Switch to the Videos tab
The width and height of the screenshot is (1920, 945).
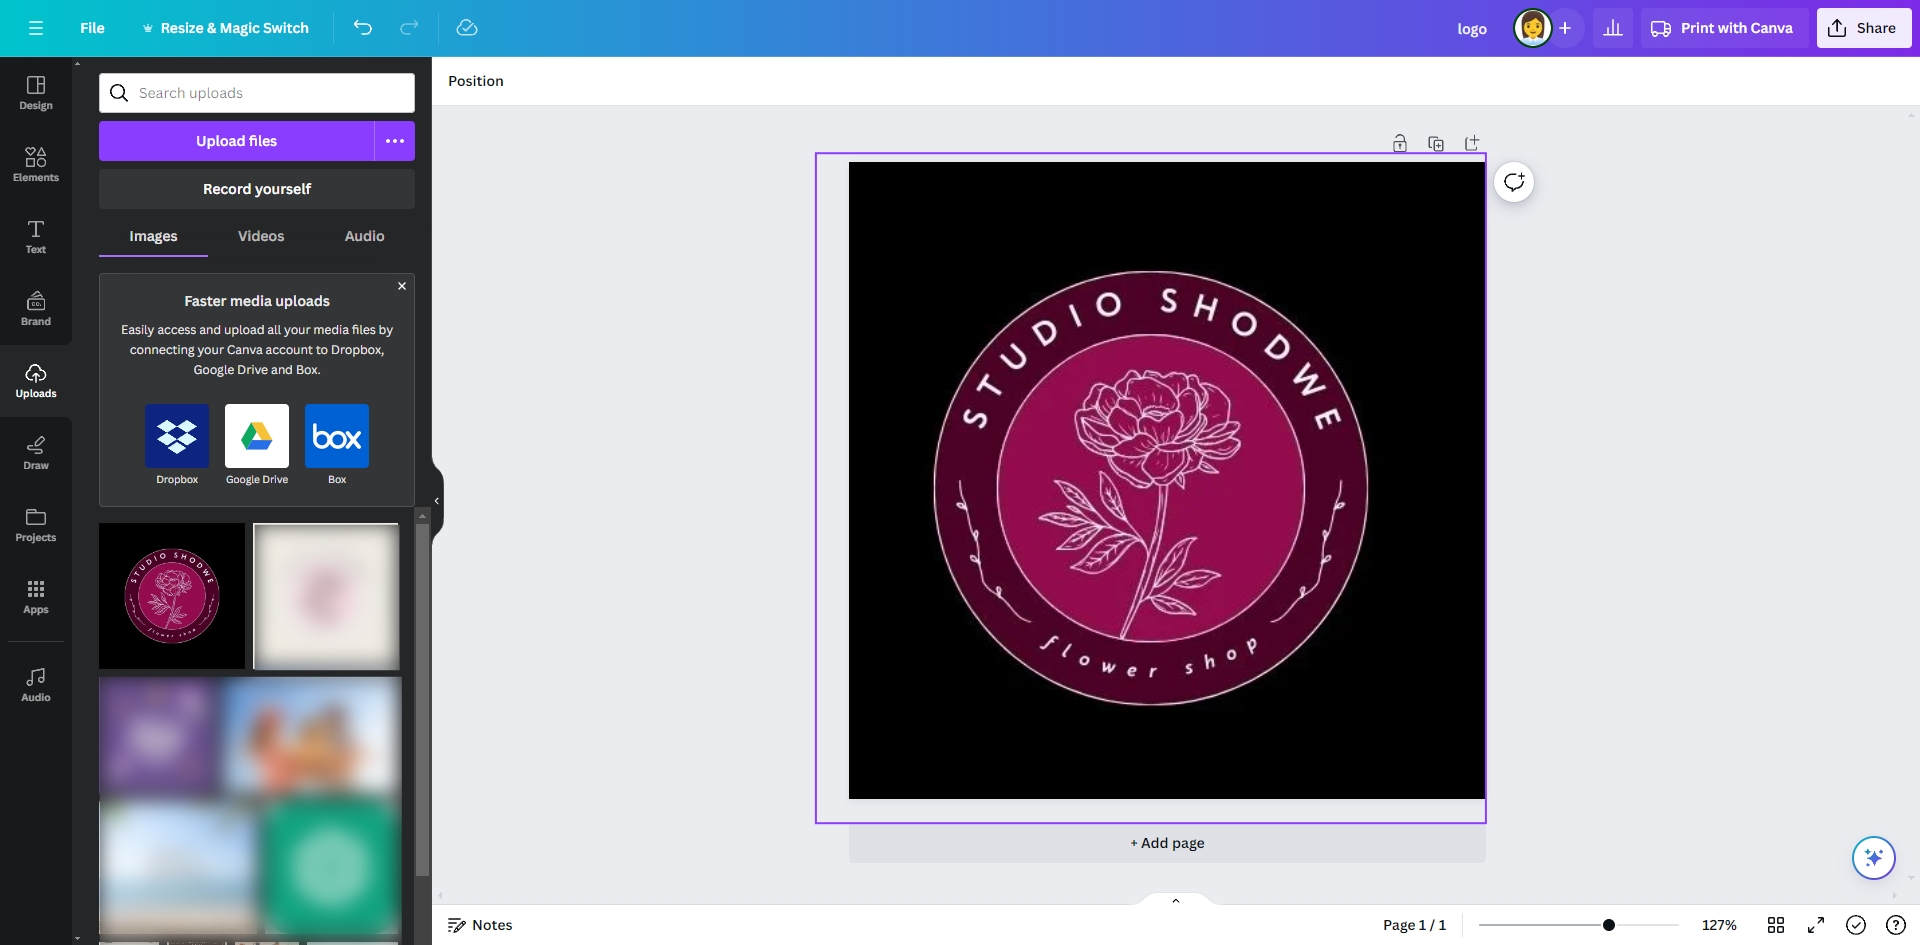tap(261, 237)
